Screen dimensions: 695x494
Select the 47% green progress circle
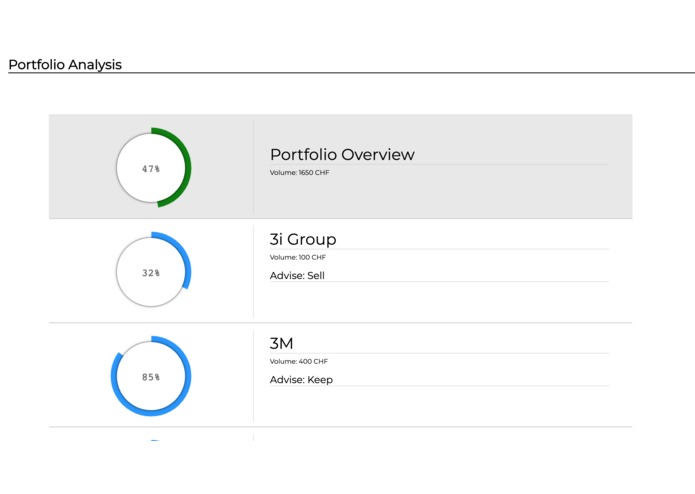point(151,168)
